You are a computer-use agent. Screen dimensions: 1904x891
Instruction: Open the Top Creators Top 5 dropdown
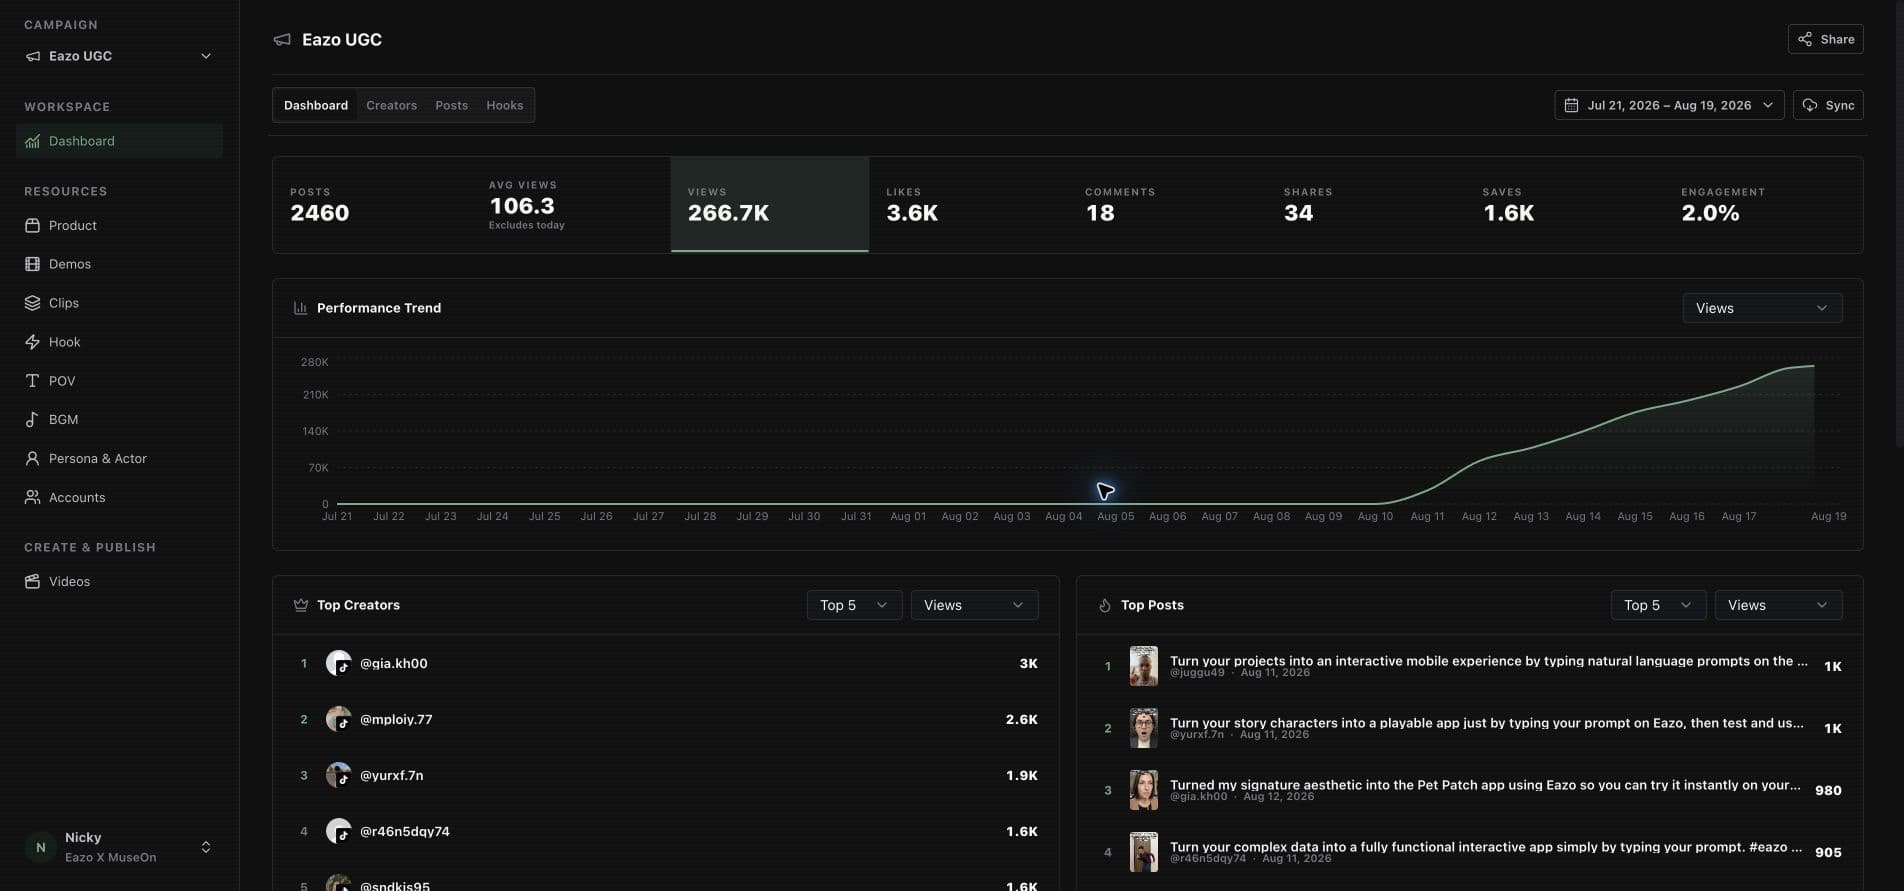pyautogui.click(x=854, y=605)
